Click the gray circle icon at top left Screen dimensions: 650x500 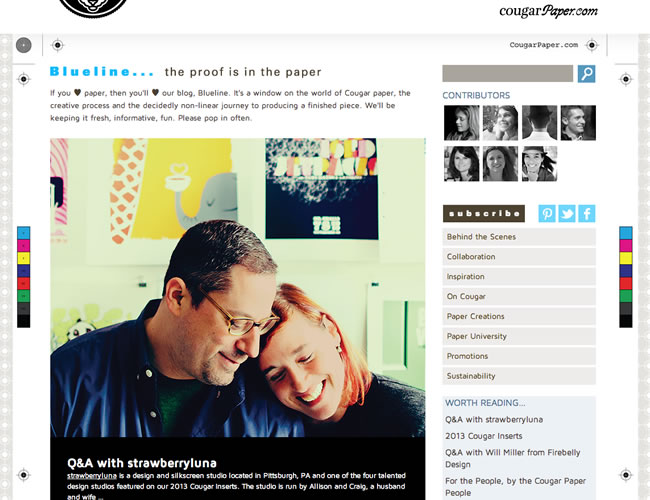(x=24, y=45)
